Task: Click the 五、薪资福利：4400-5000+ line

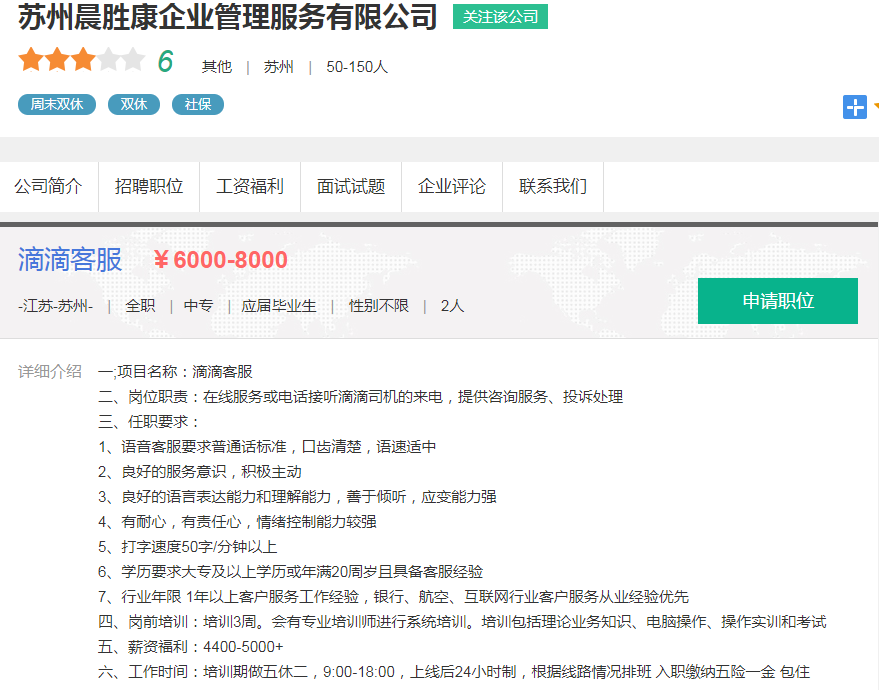Action: (191, 647)
